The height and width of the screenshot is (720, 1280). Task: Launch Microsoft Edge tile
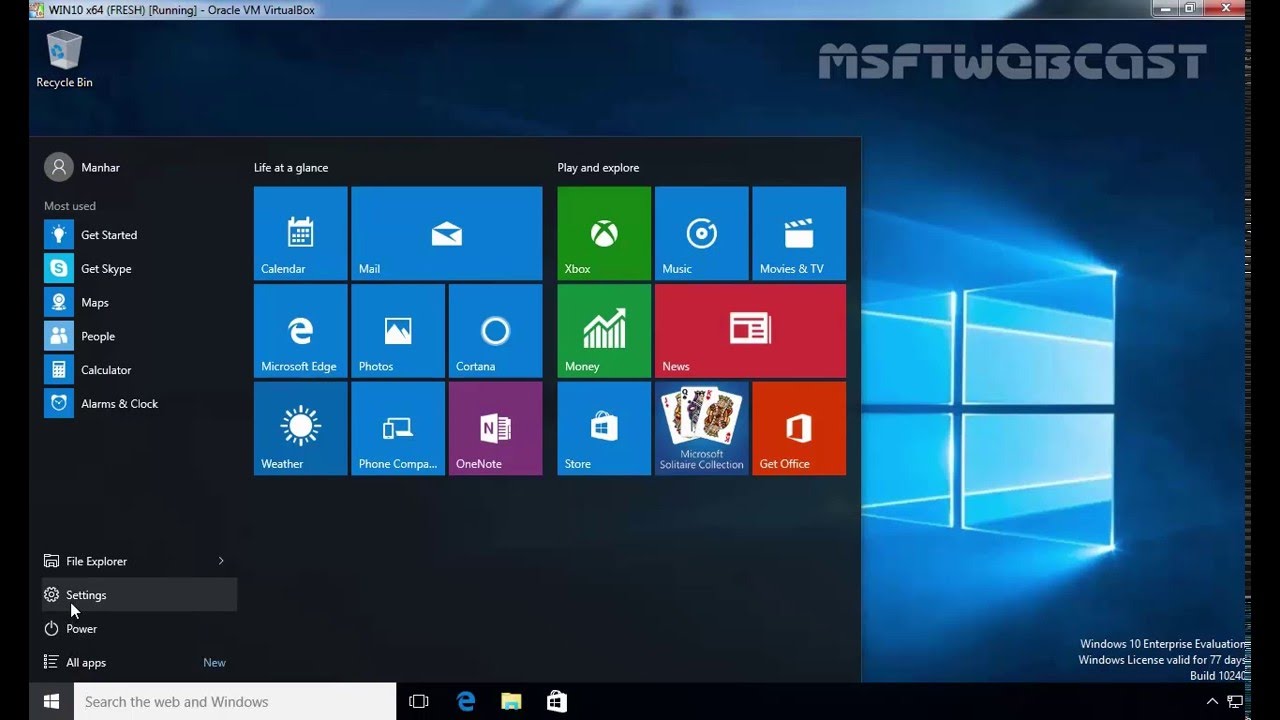point(300,331)
